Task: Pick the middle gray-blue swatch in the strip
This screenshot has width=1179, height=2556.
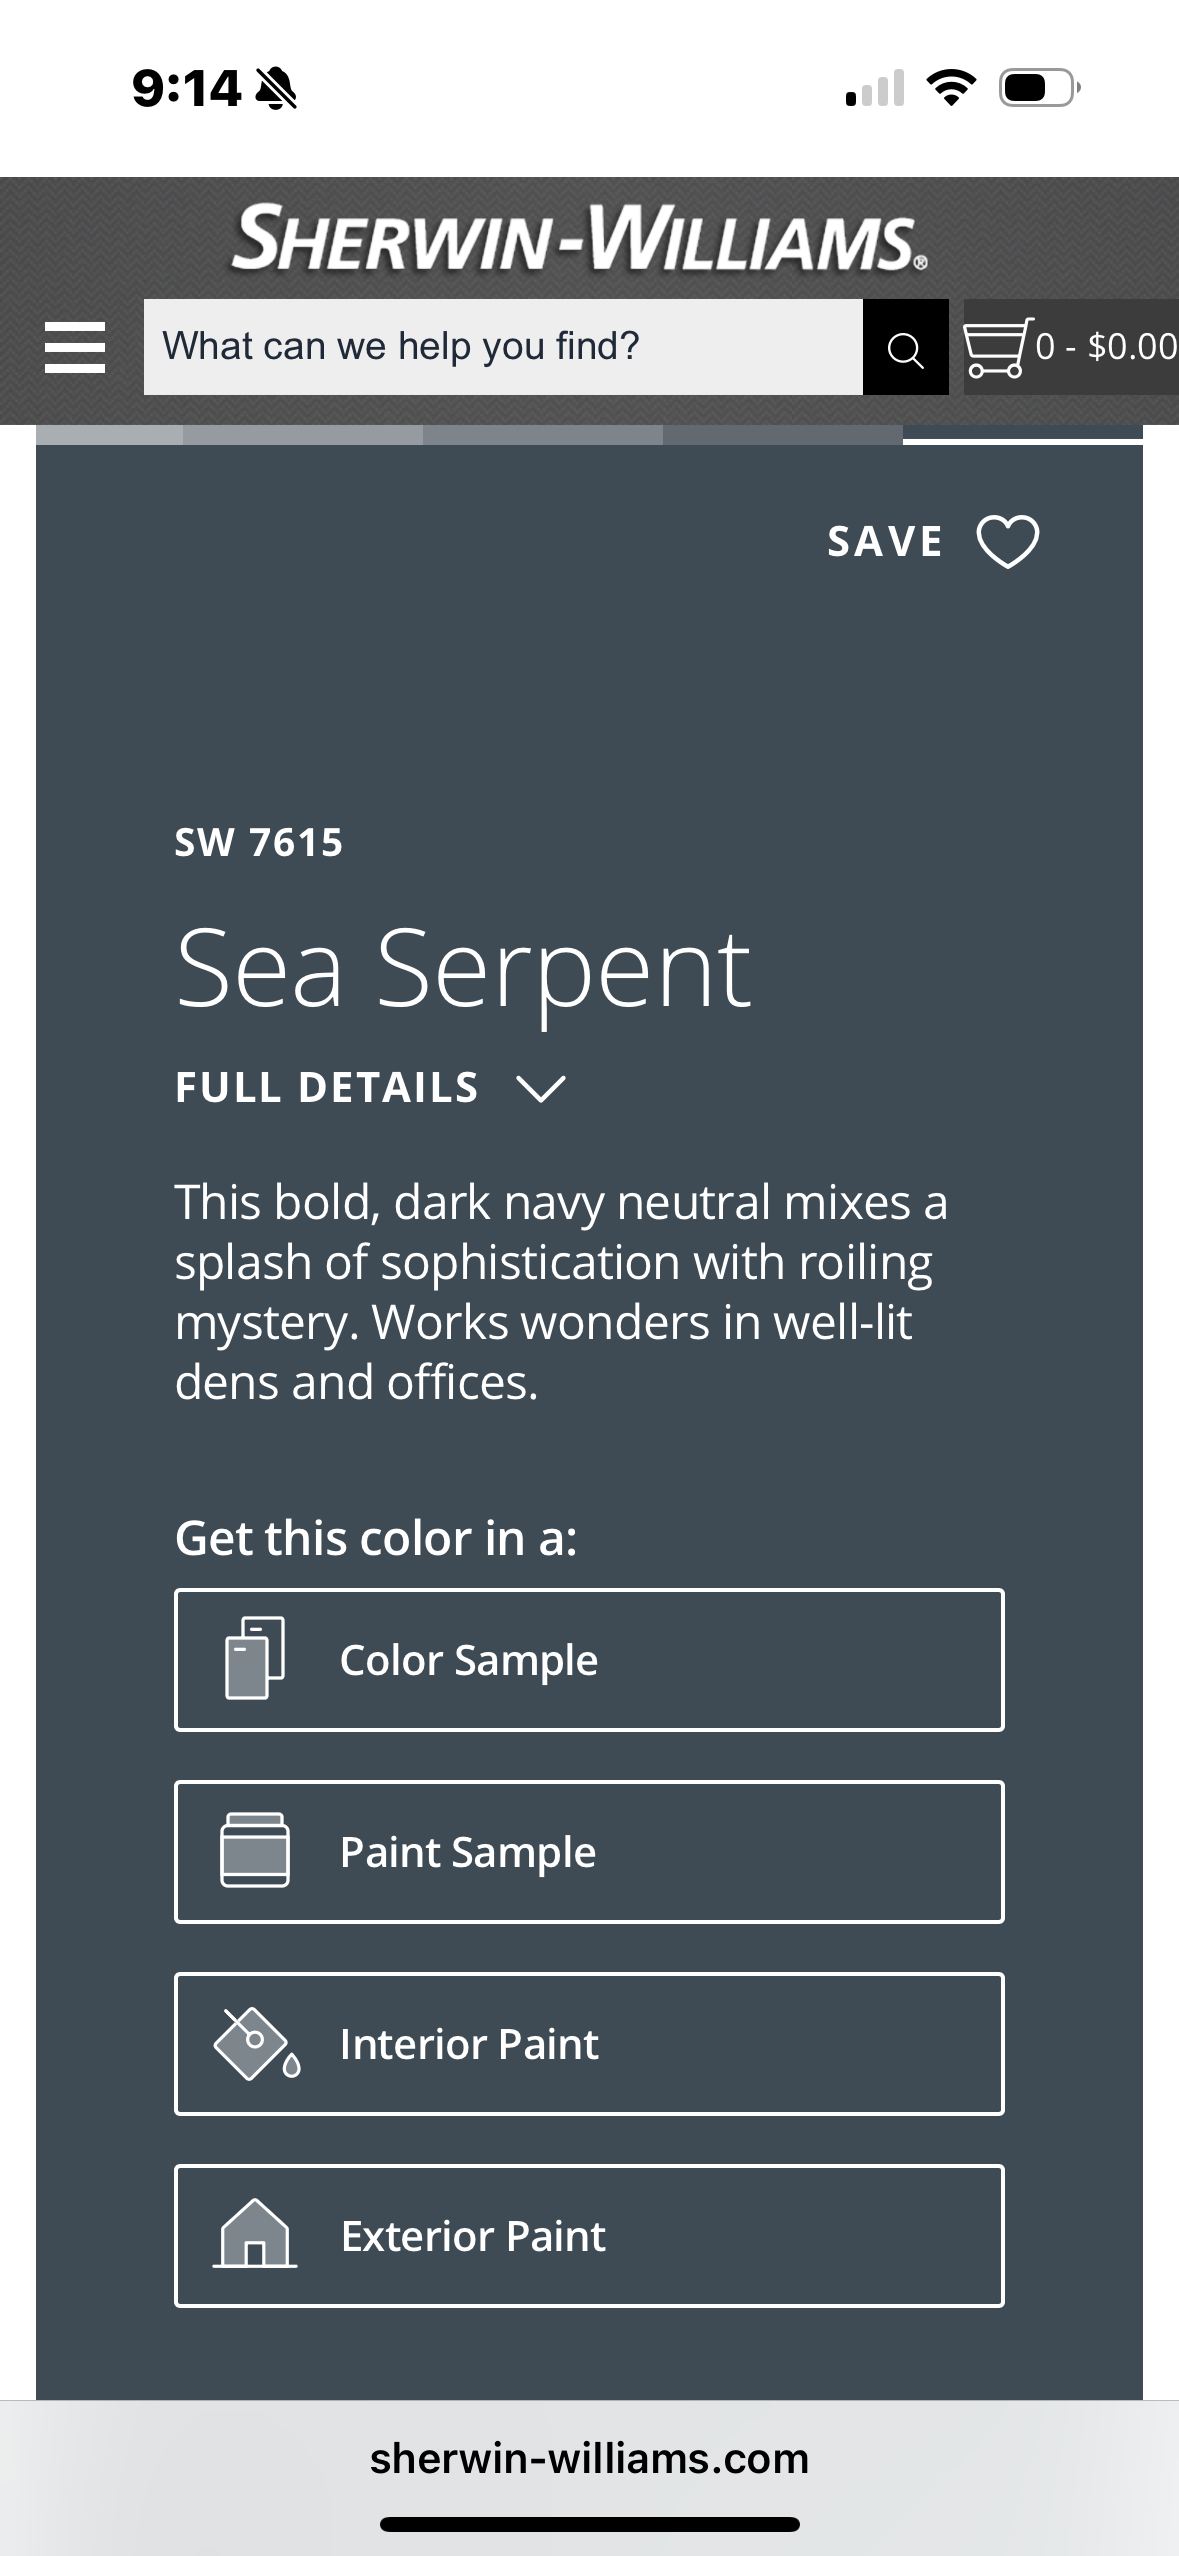Action: click(542, 435)
